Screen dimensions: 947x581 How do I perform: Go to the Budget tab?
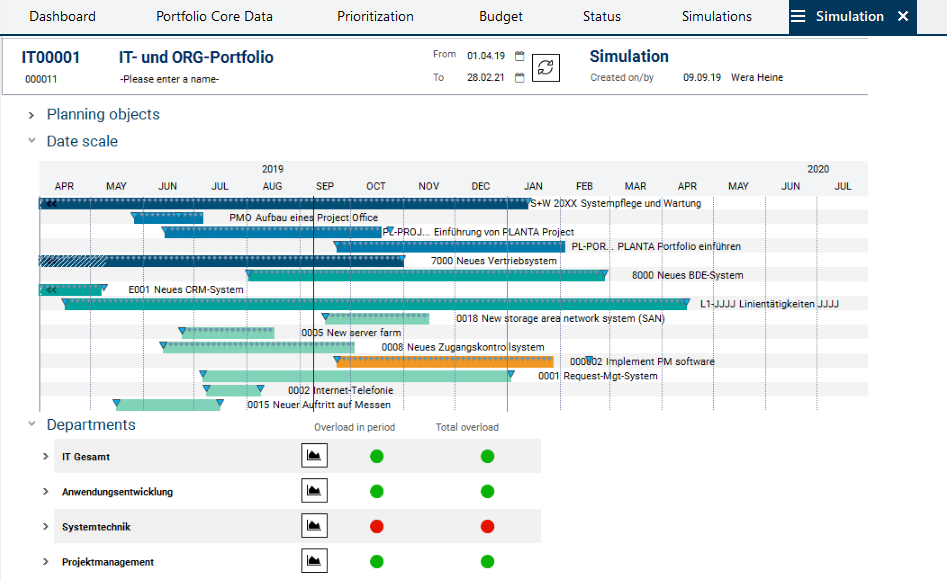tap(500, 17)
